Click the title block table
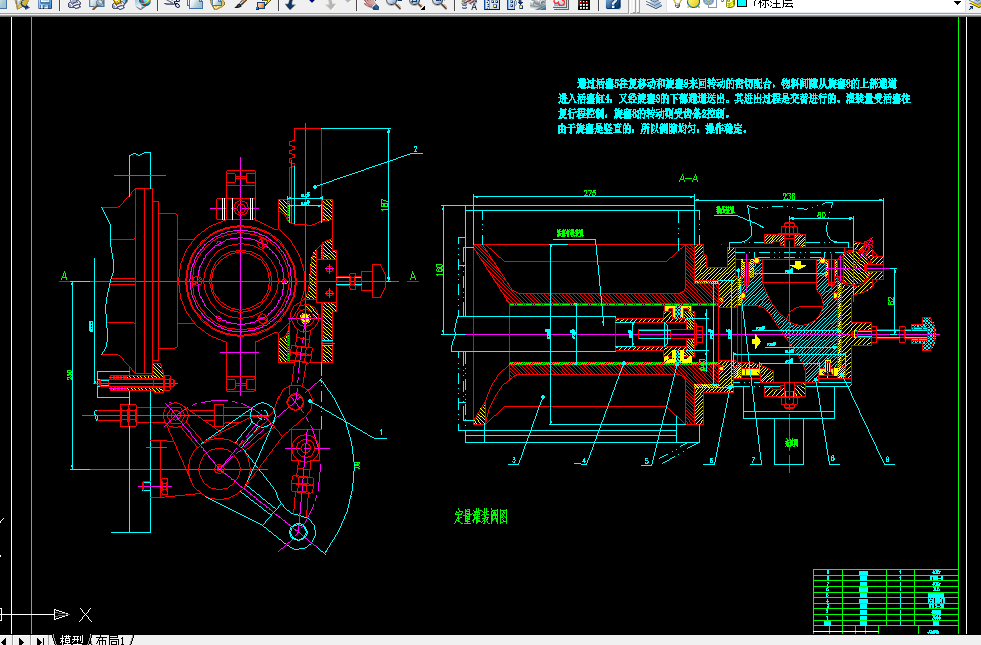The width and height of the screenshot is (981, 645). click(885, 600)
